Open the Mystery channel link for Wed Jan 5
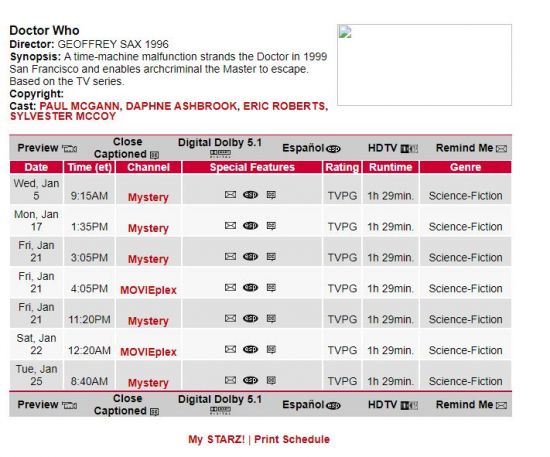The height and width of the screenshot is (457, 550). pyautogui.click(x=148, y=197)
